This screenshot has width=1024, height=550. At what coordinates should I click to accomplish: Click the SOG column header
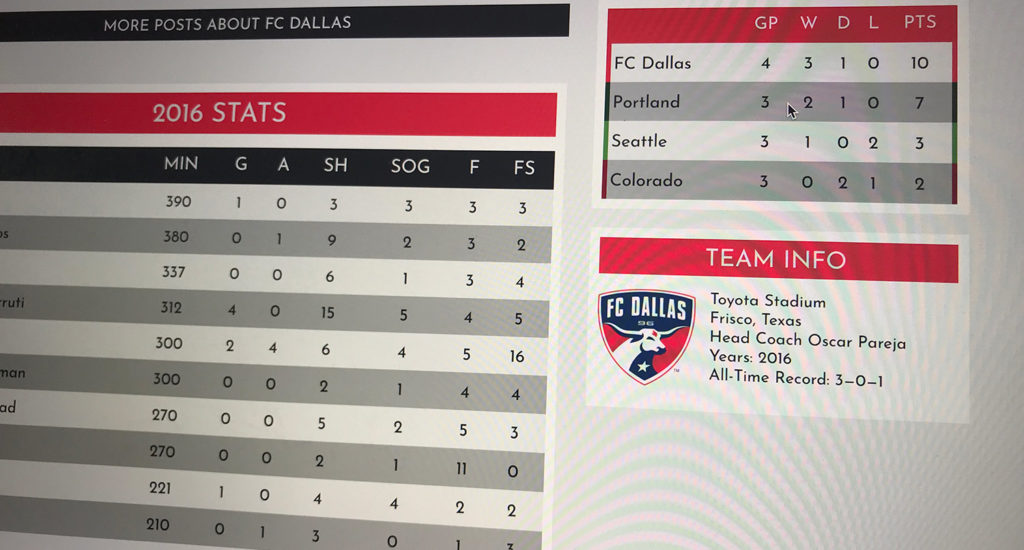[x=410, y=166]
